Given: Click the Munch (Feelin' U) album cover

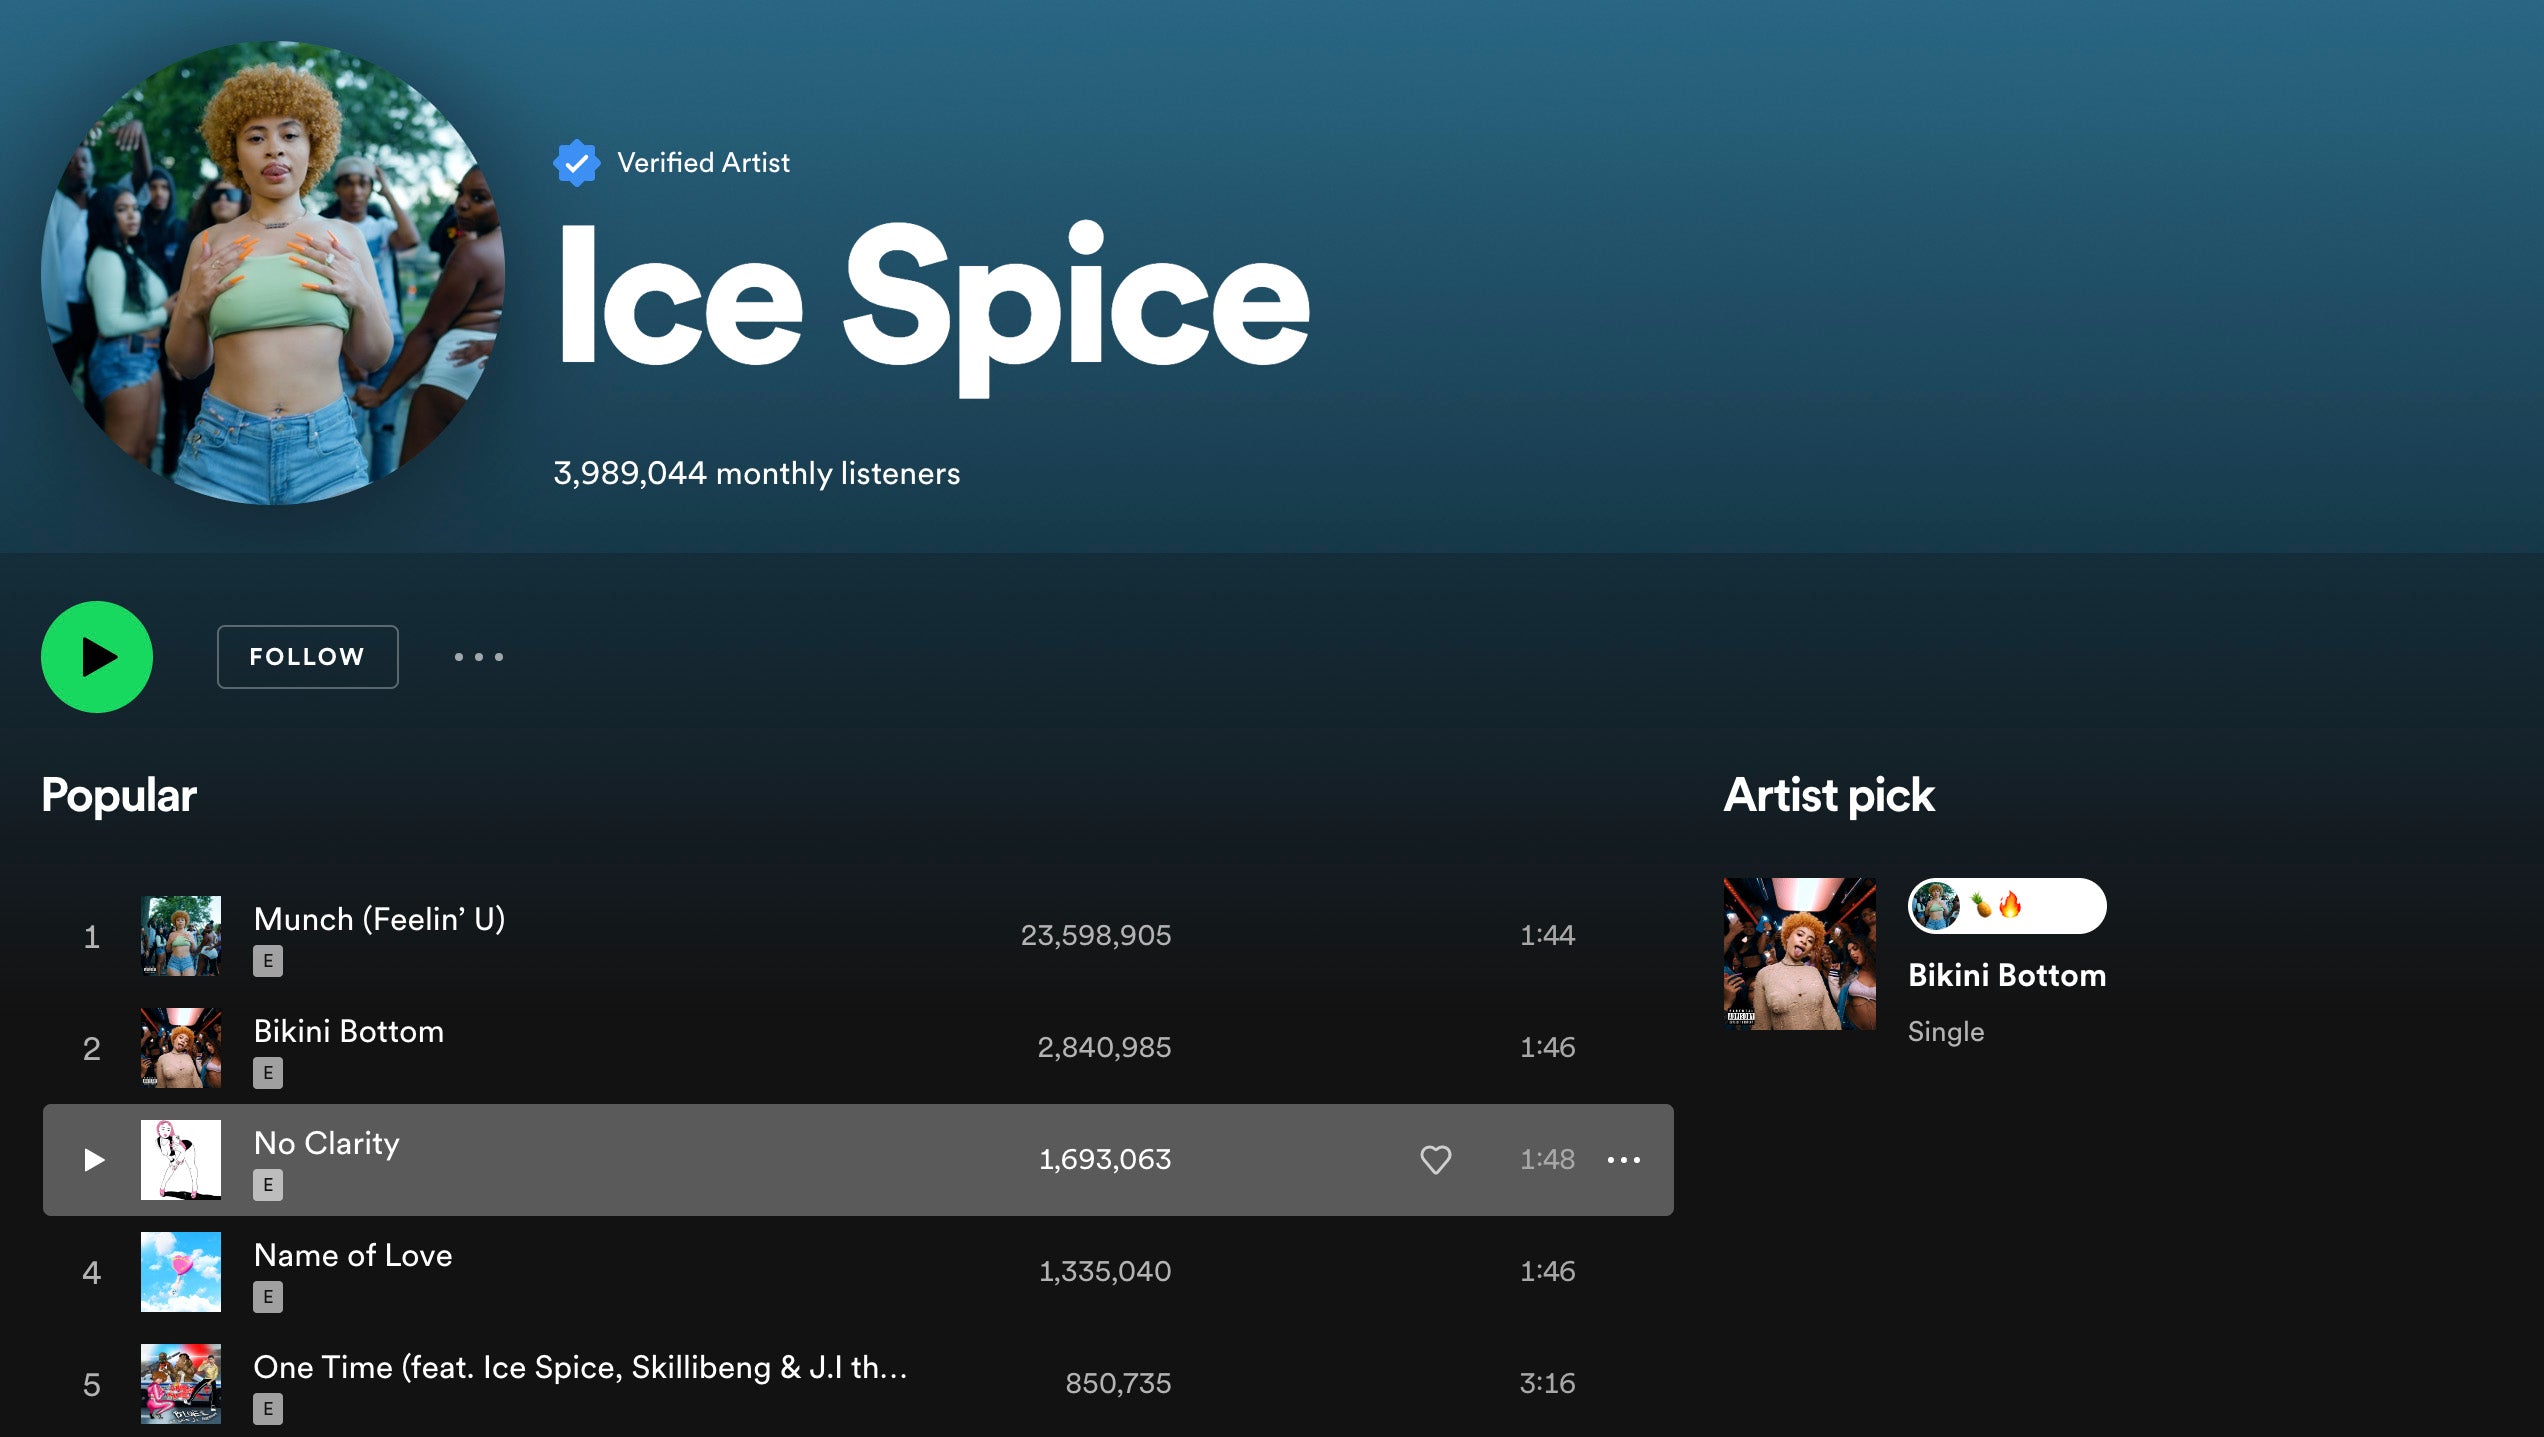Looking at the screenshot, I should pyautogui.click(x=181, y=936).
